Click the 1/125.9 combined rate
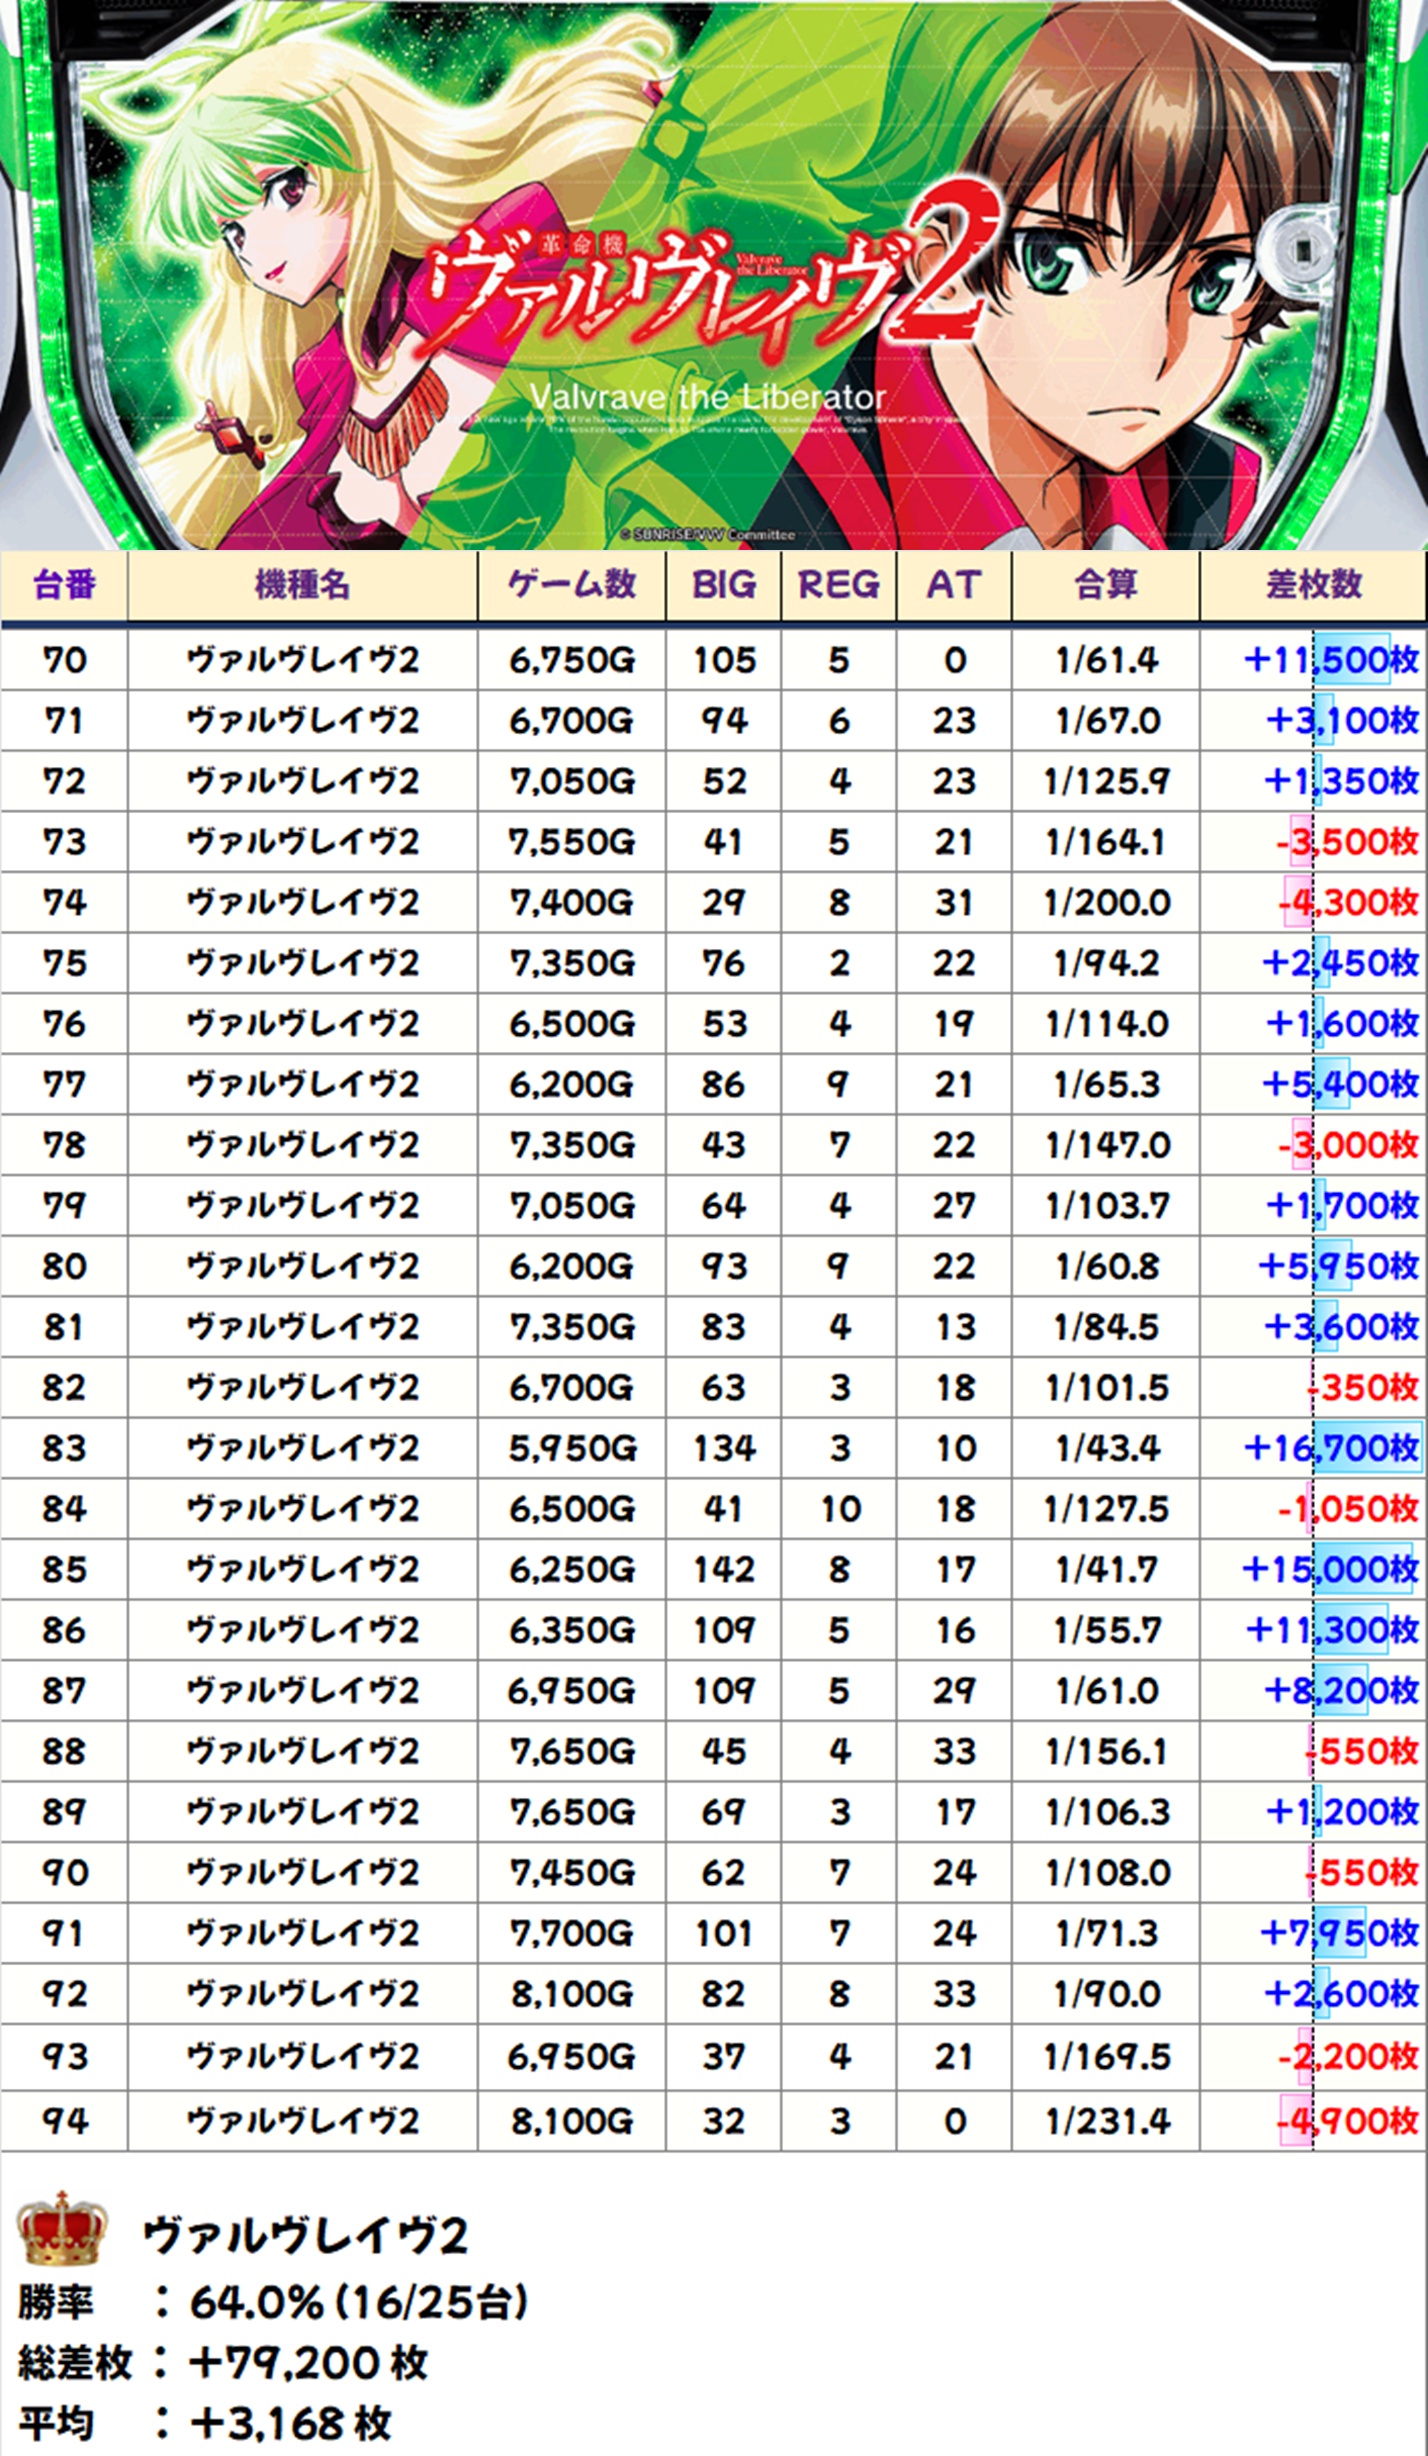This screenshot has height=2456, width=1428. coord(1106,781)
